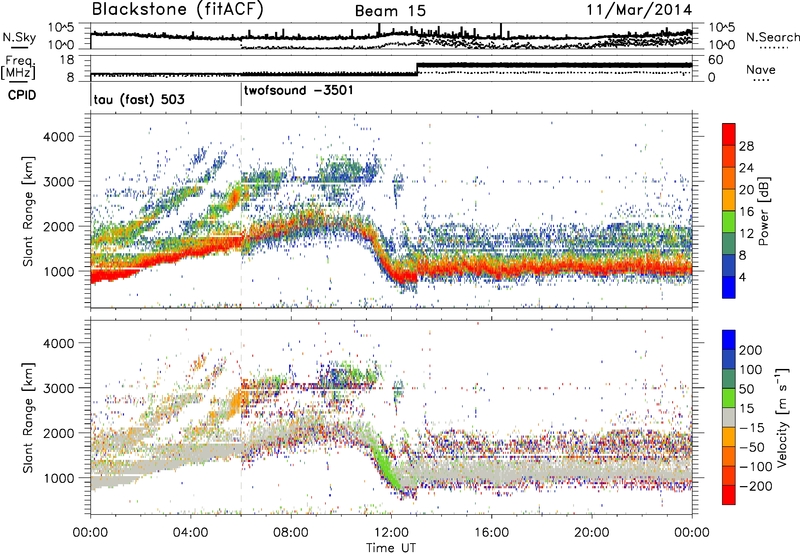Image resolution: width=800 pixels, height=554 pixels.
Task: Click the 4 tick on Power colorbar
Action: [743, 277]
